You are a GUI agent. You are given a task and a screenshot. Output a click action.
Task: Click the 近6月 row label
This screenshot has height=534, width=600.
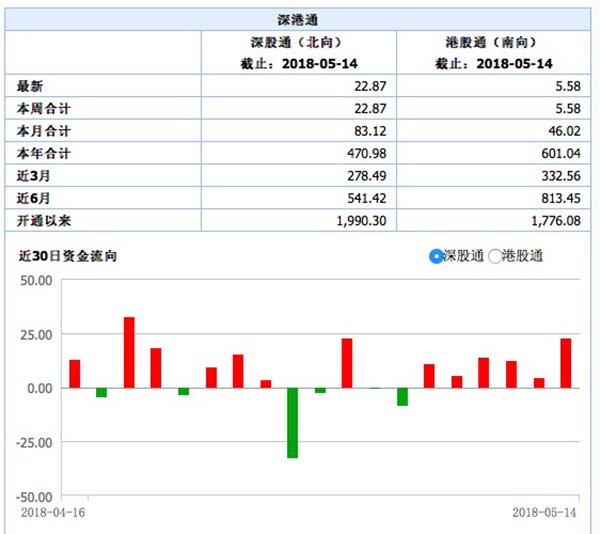click(x=33, y=198)
